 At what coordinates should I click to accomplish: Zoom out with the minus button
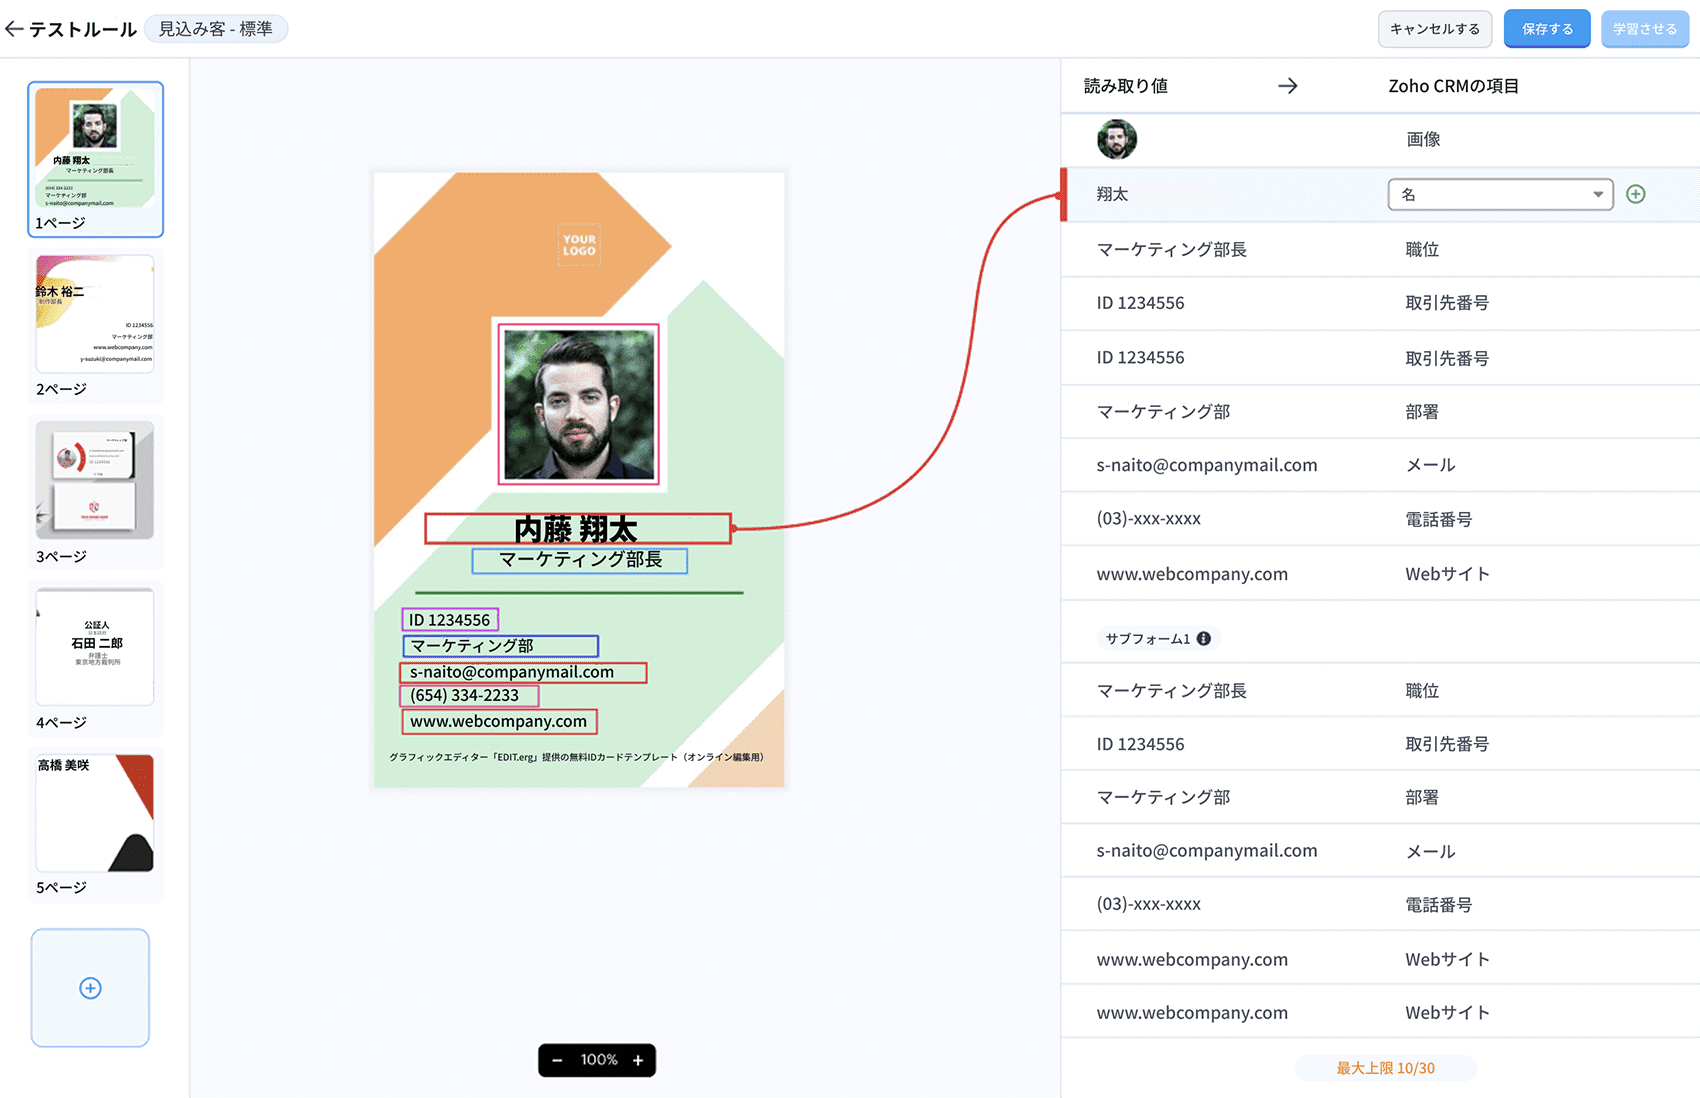(557, 1060)
